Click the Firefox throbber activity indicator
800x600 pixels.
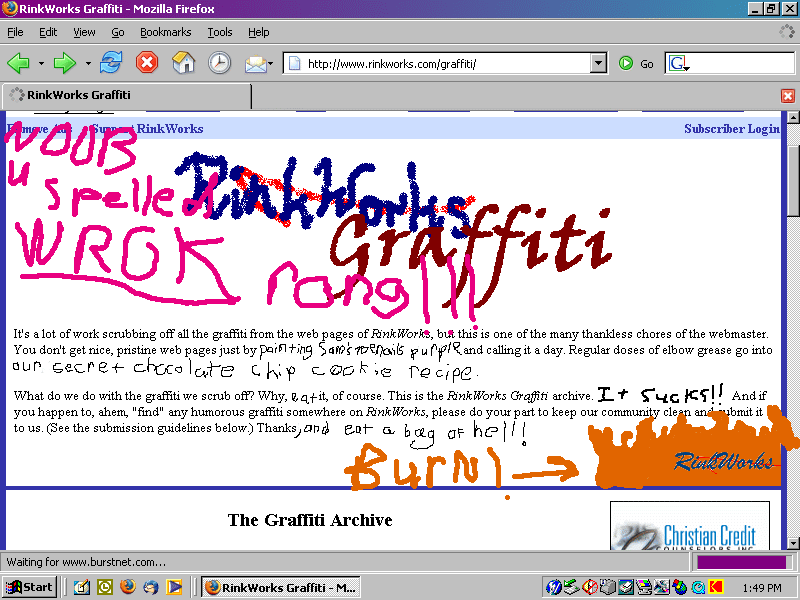786,32
